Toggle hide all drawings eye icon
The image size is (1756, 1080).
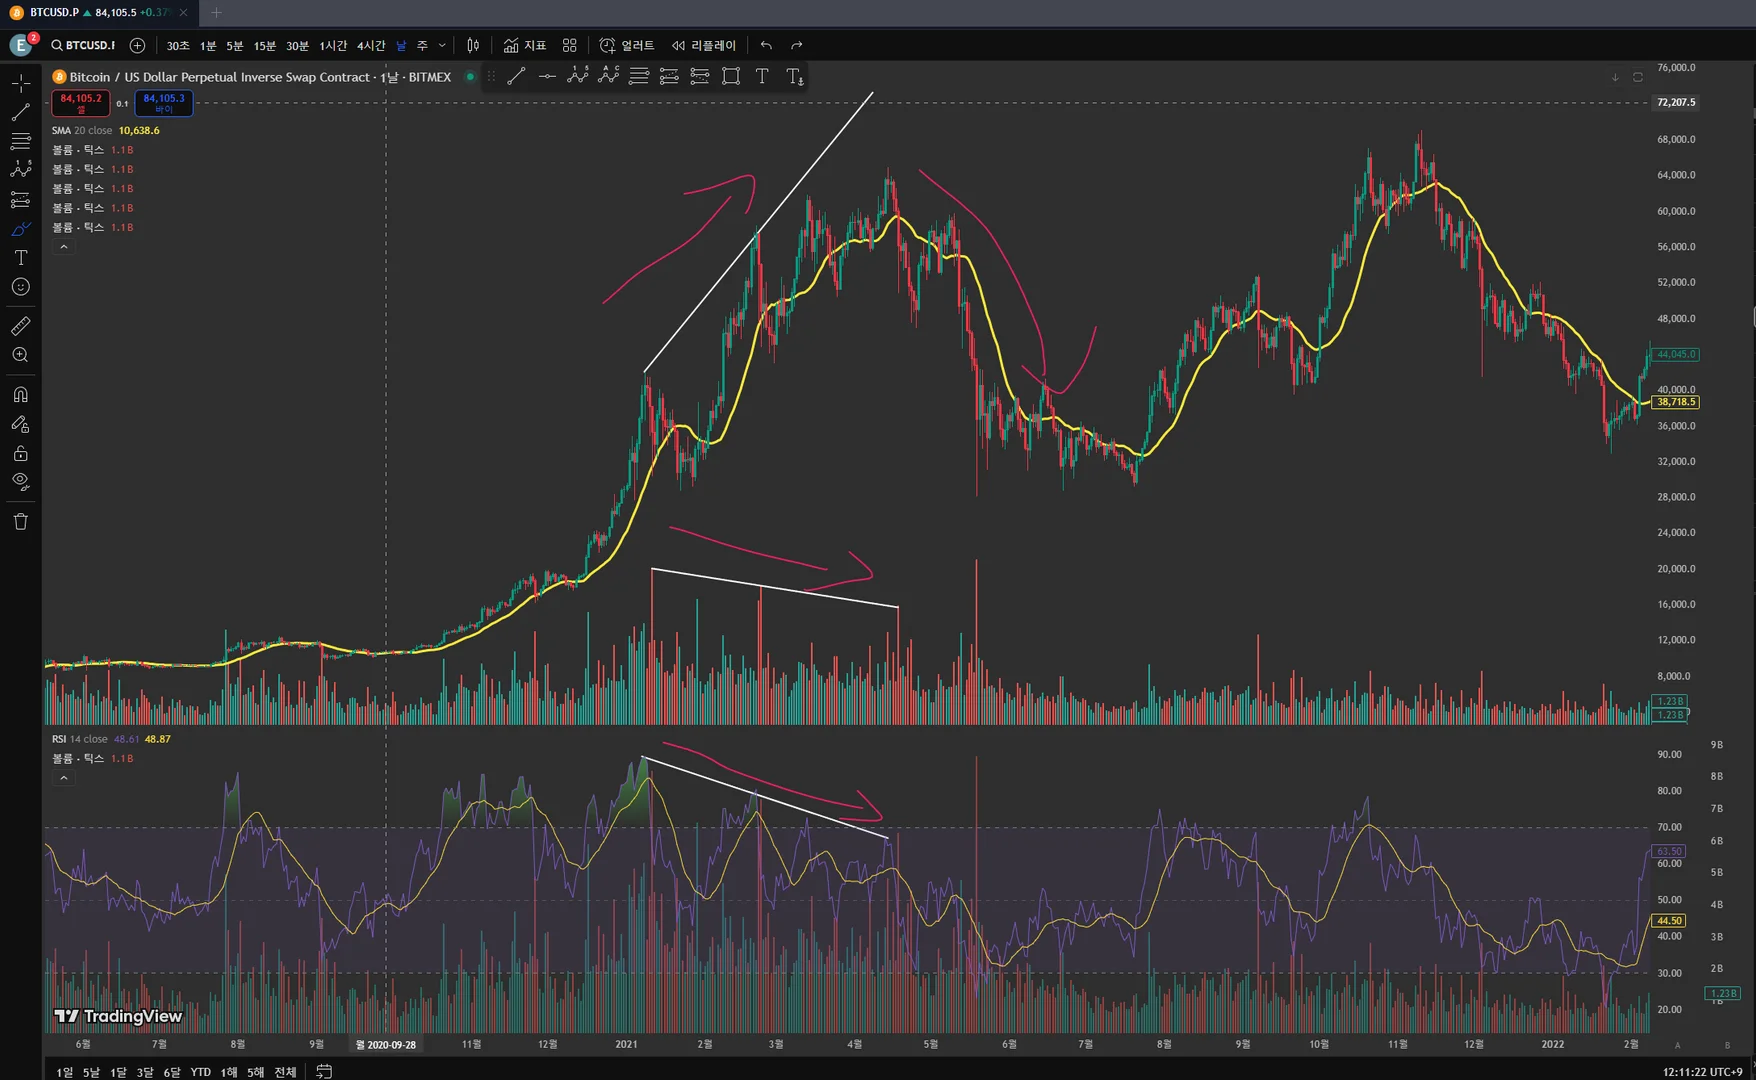point(20,482)
